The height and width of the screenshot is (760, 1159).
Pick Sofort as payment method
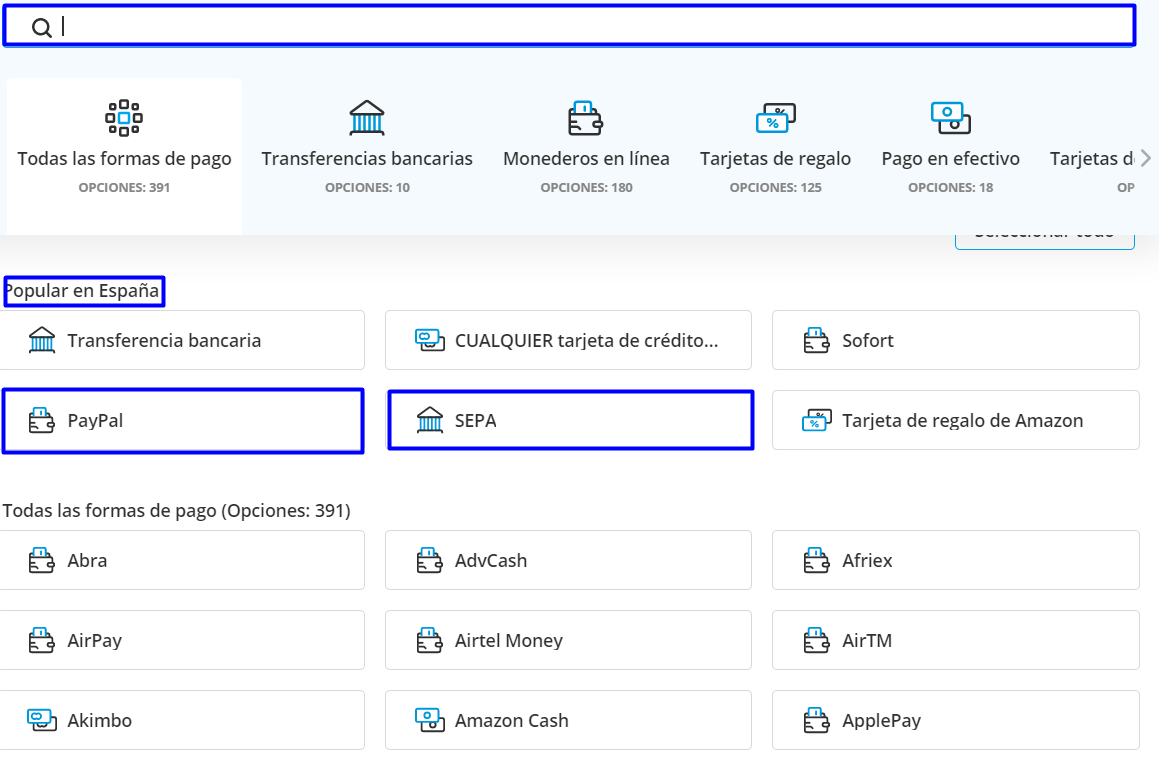(955, 340)
